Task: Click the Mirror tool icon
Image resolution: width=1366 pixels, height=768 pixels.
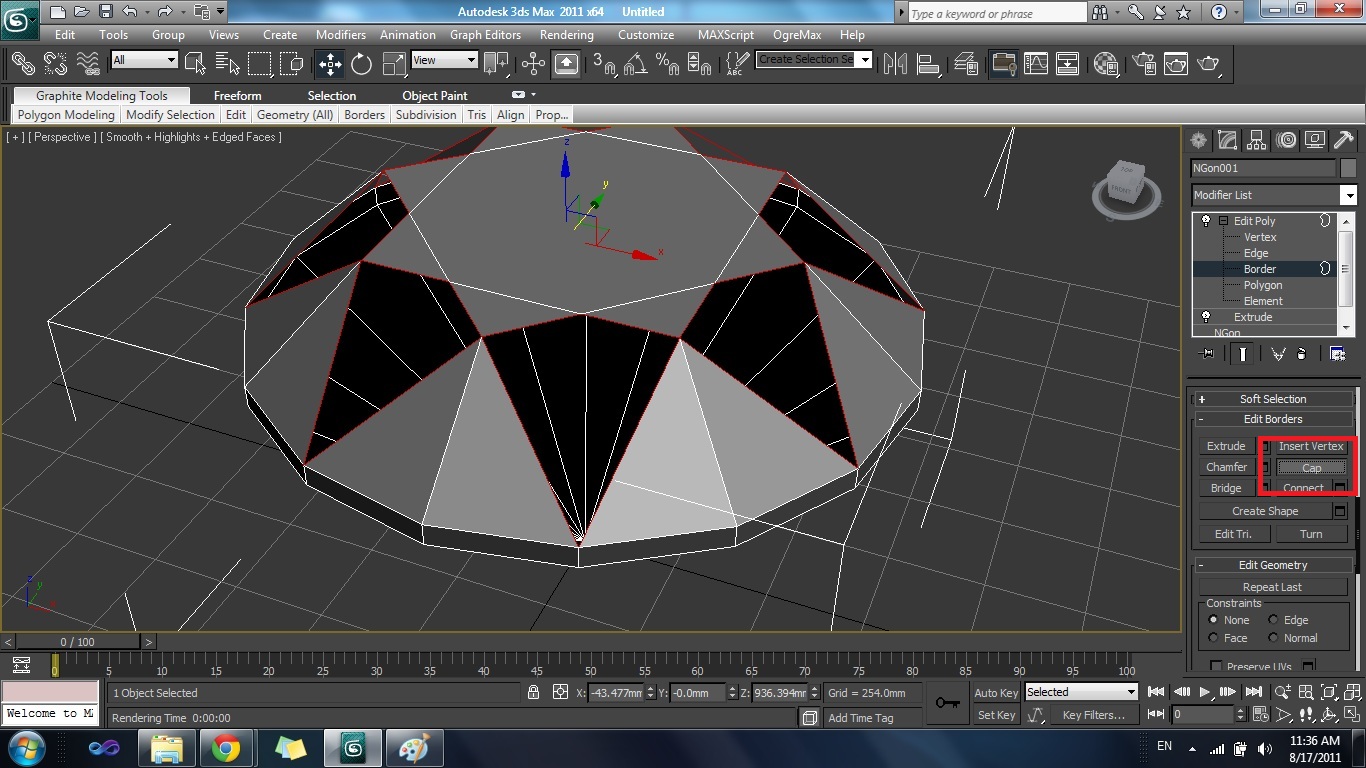Action: coord(894,64)
